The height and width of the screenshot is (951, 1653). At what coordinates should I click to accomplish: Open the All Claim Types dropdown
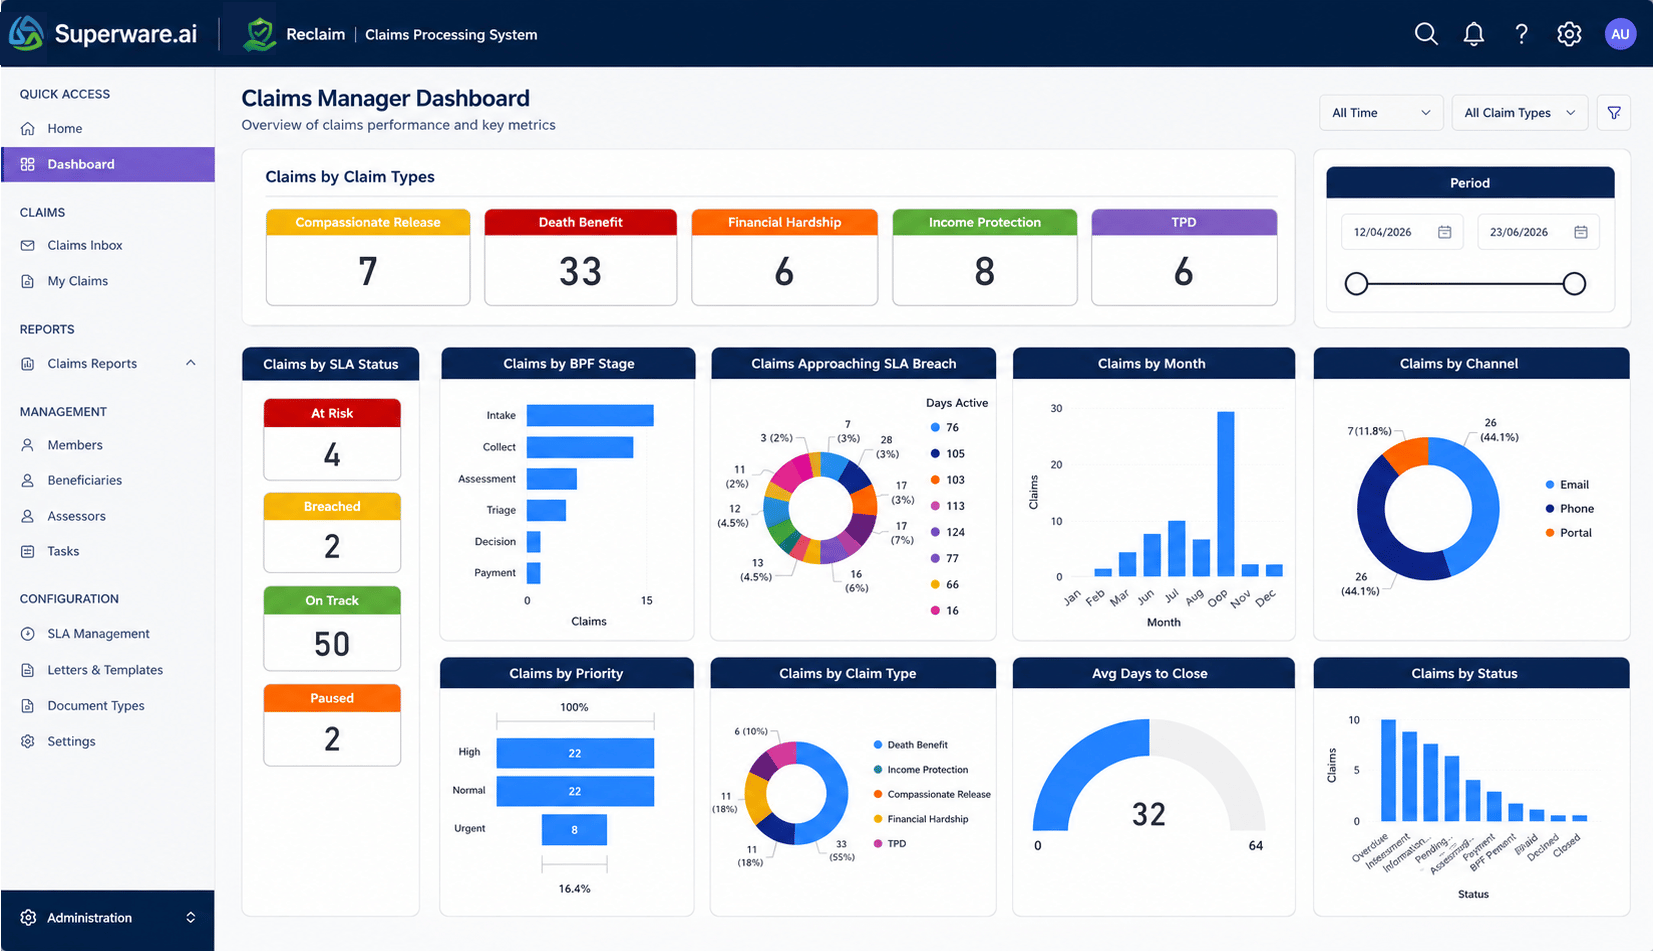coord(1520,113)
